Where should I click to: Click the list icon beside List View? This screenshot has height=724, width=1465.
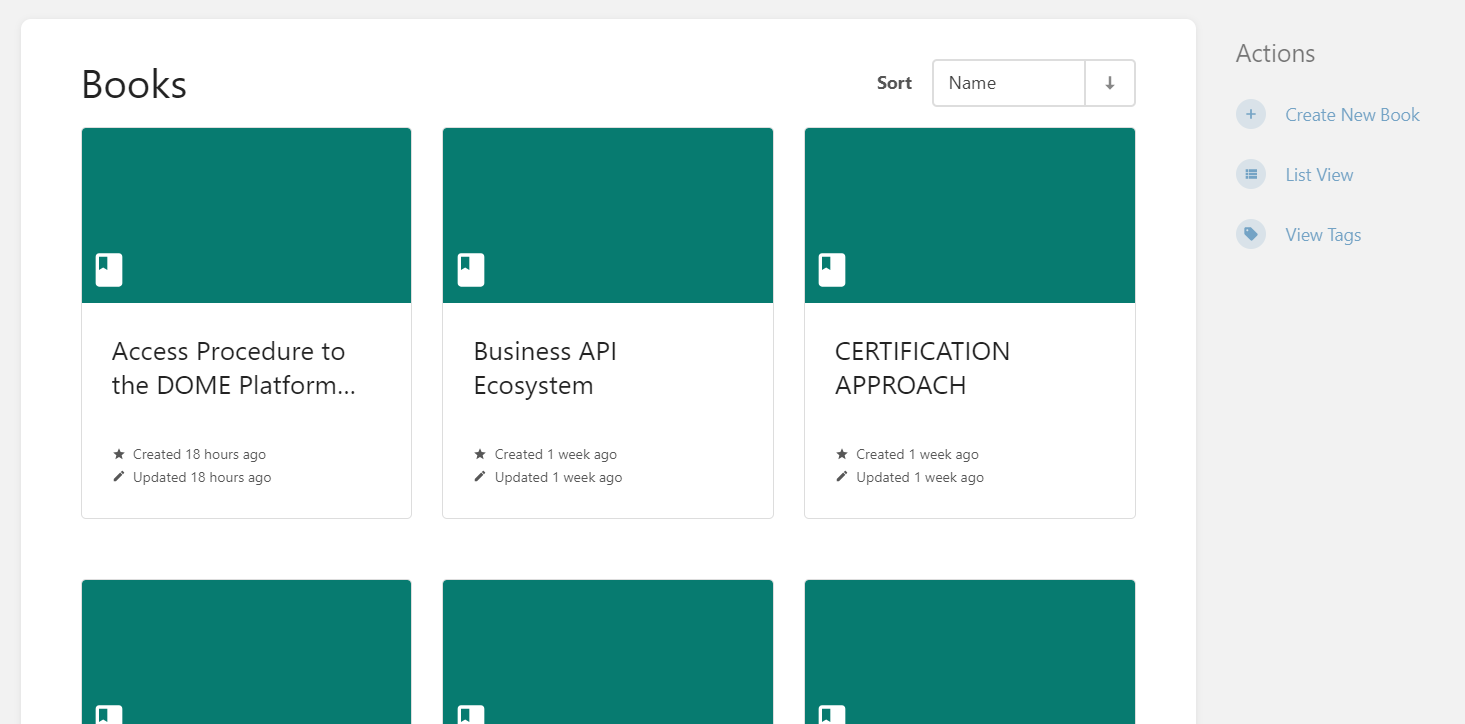pyautogui.click(x=1251, y=174)
